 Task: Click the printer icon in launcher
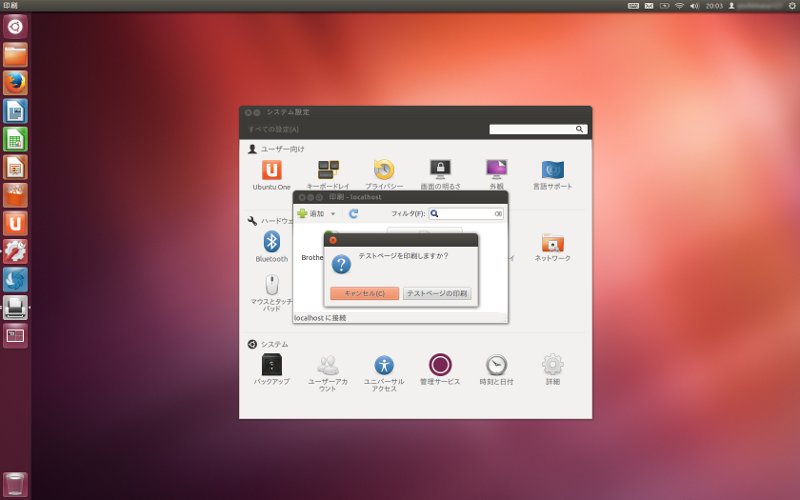tap(15, 307)
